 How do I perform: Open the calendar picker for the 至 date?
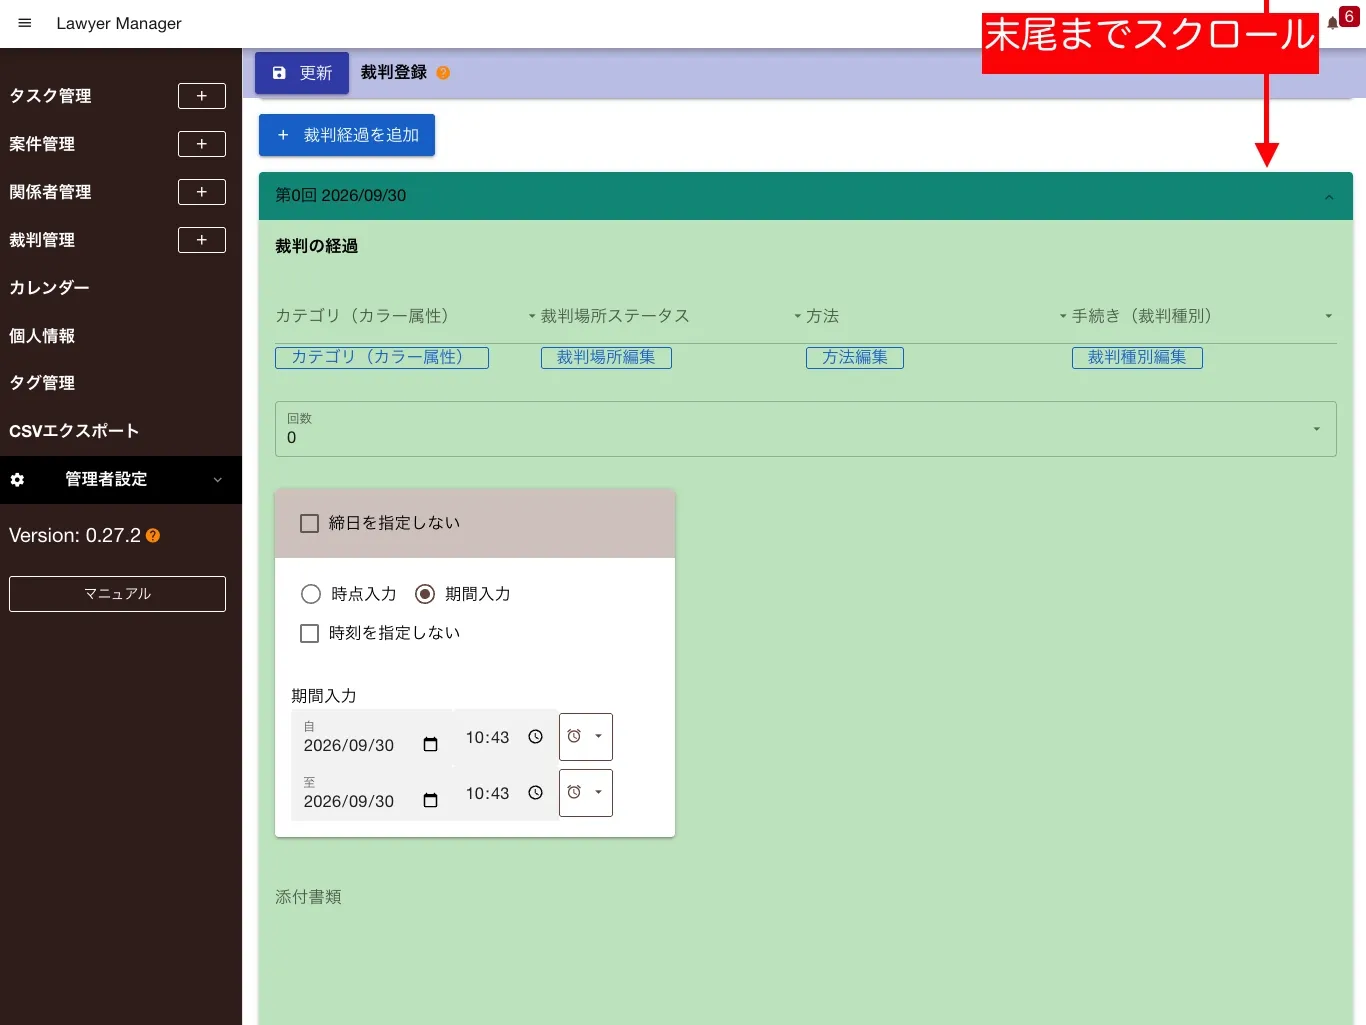pos(430,801)
